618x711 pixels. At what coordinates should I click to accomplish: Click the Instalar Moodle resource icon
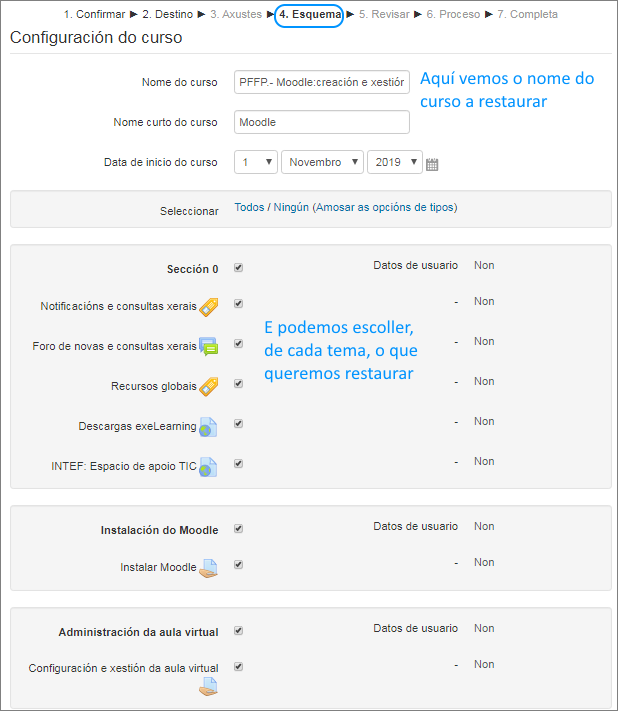[209, 568]
